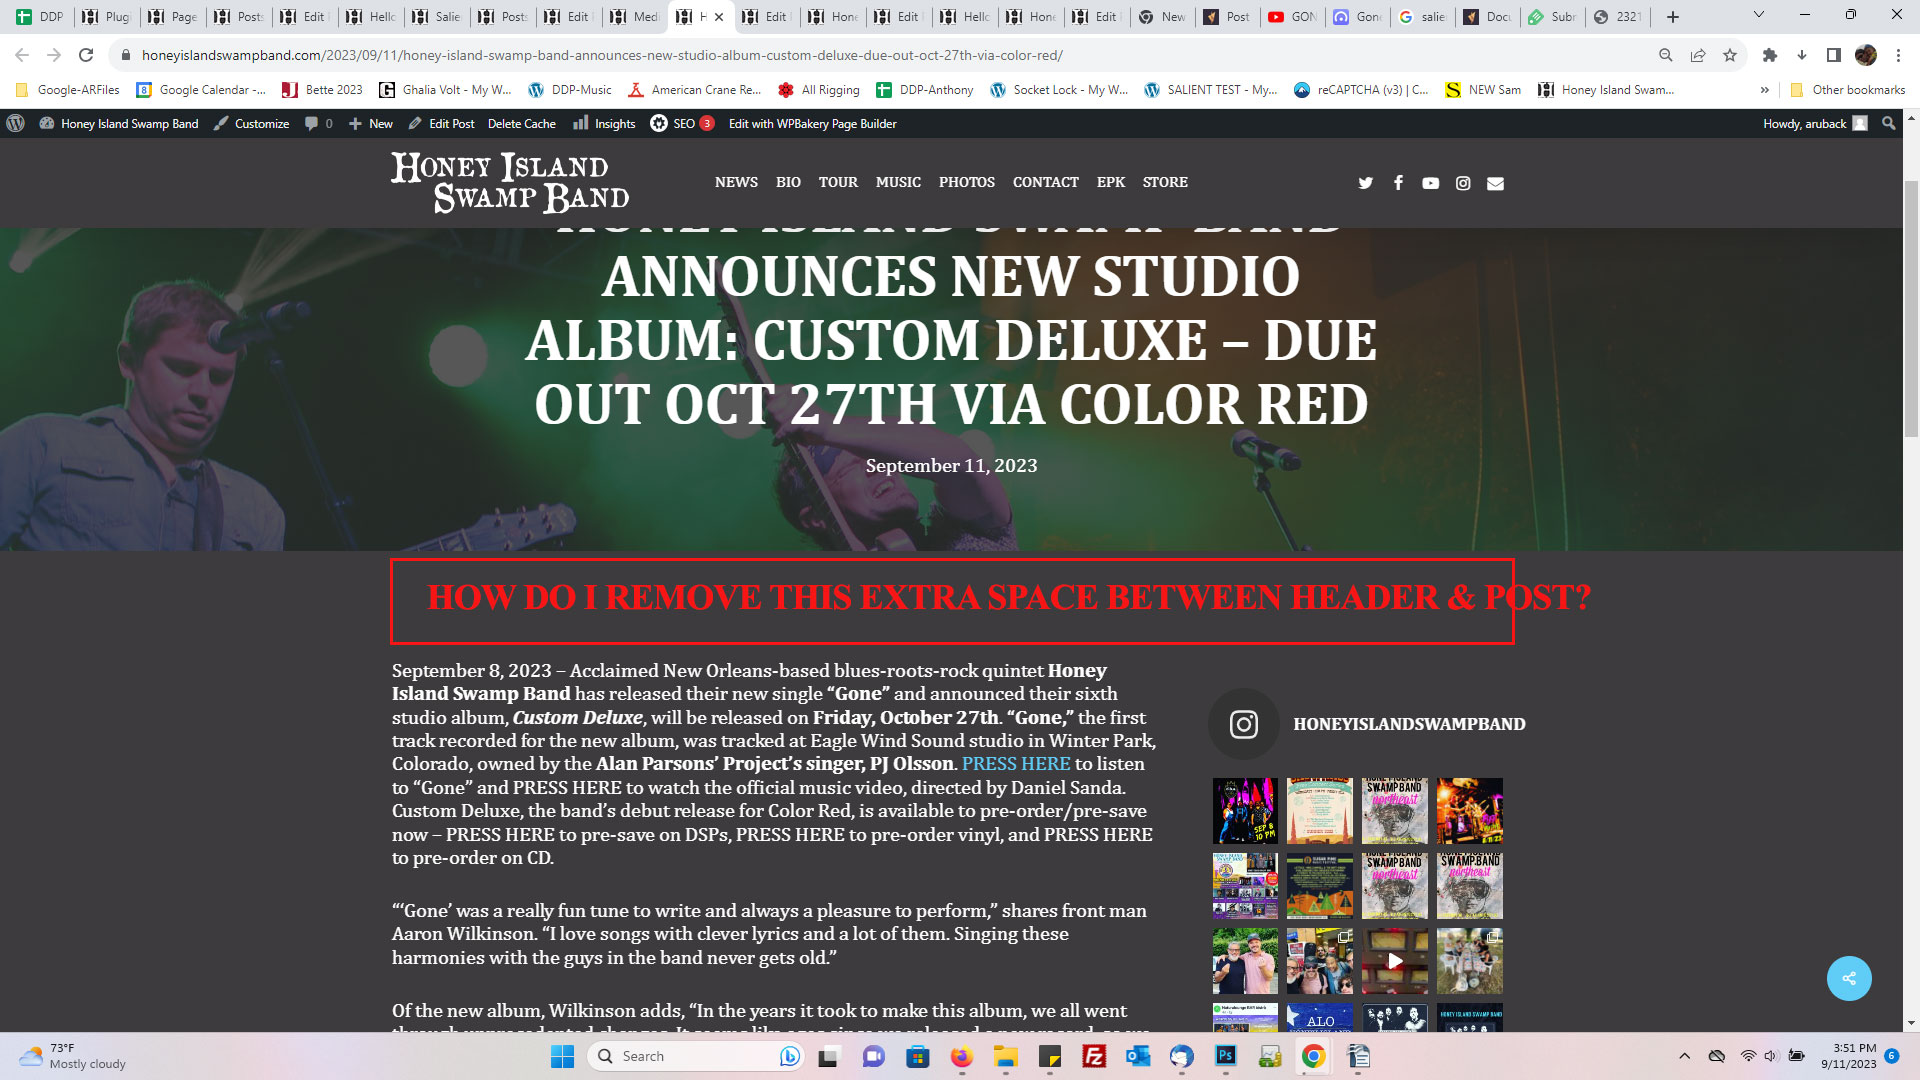Open SEO item with 3 notifications
This screenshot has width=1920, height=1080.
pos(682,123)
